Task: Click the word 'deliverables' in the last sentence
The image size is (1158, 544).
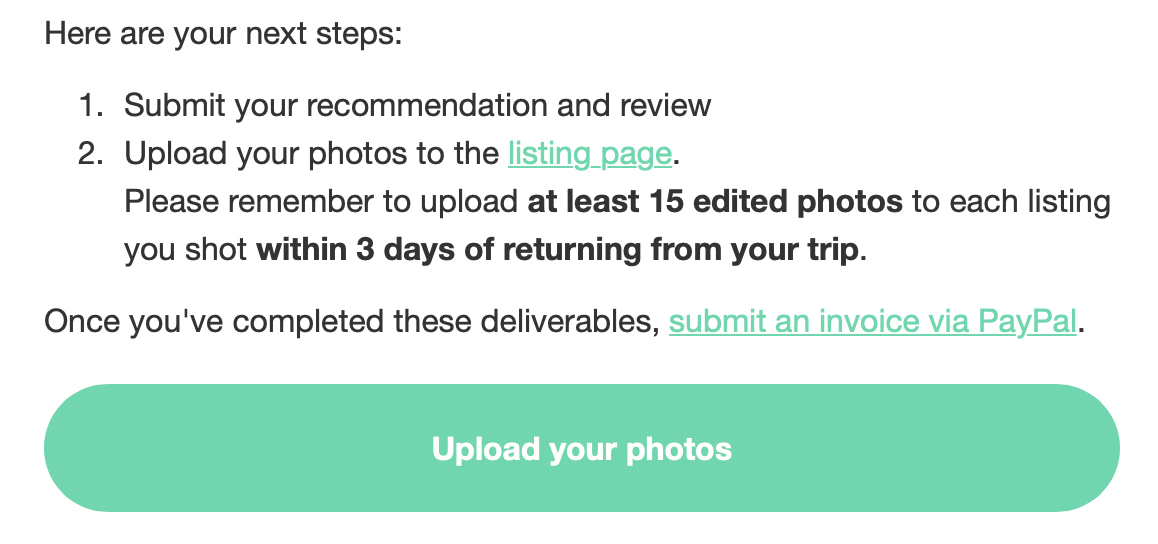Action: [569, 322]
